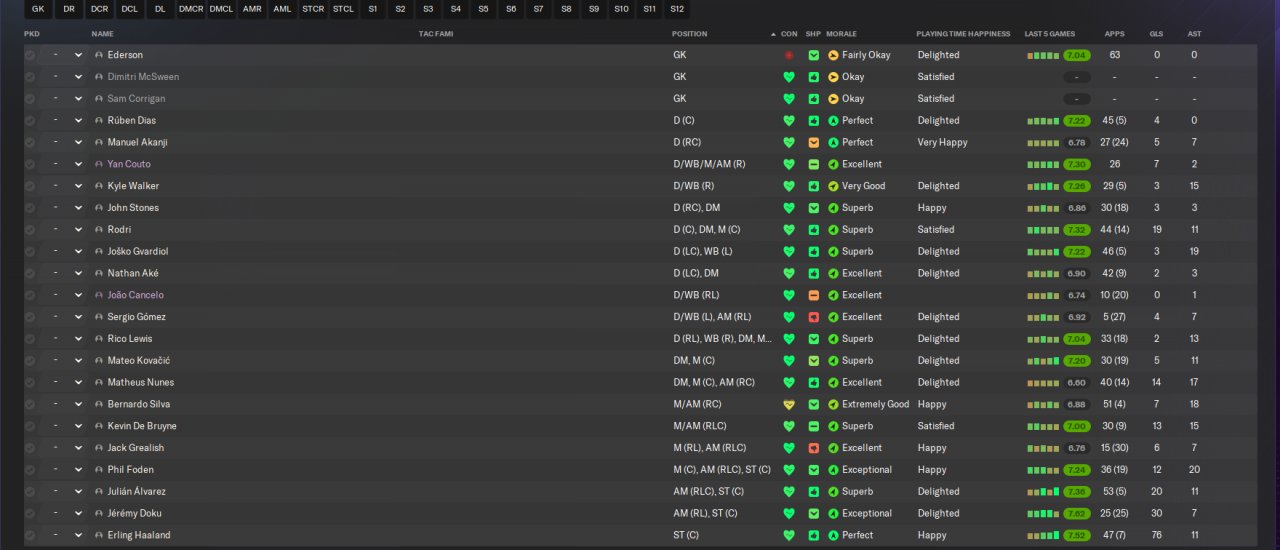Toggle the pick checkmark for Bernardo Silva
This screenshot has height=550, width=1280.
coord(30,404)
